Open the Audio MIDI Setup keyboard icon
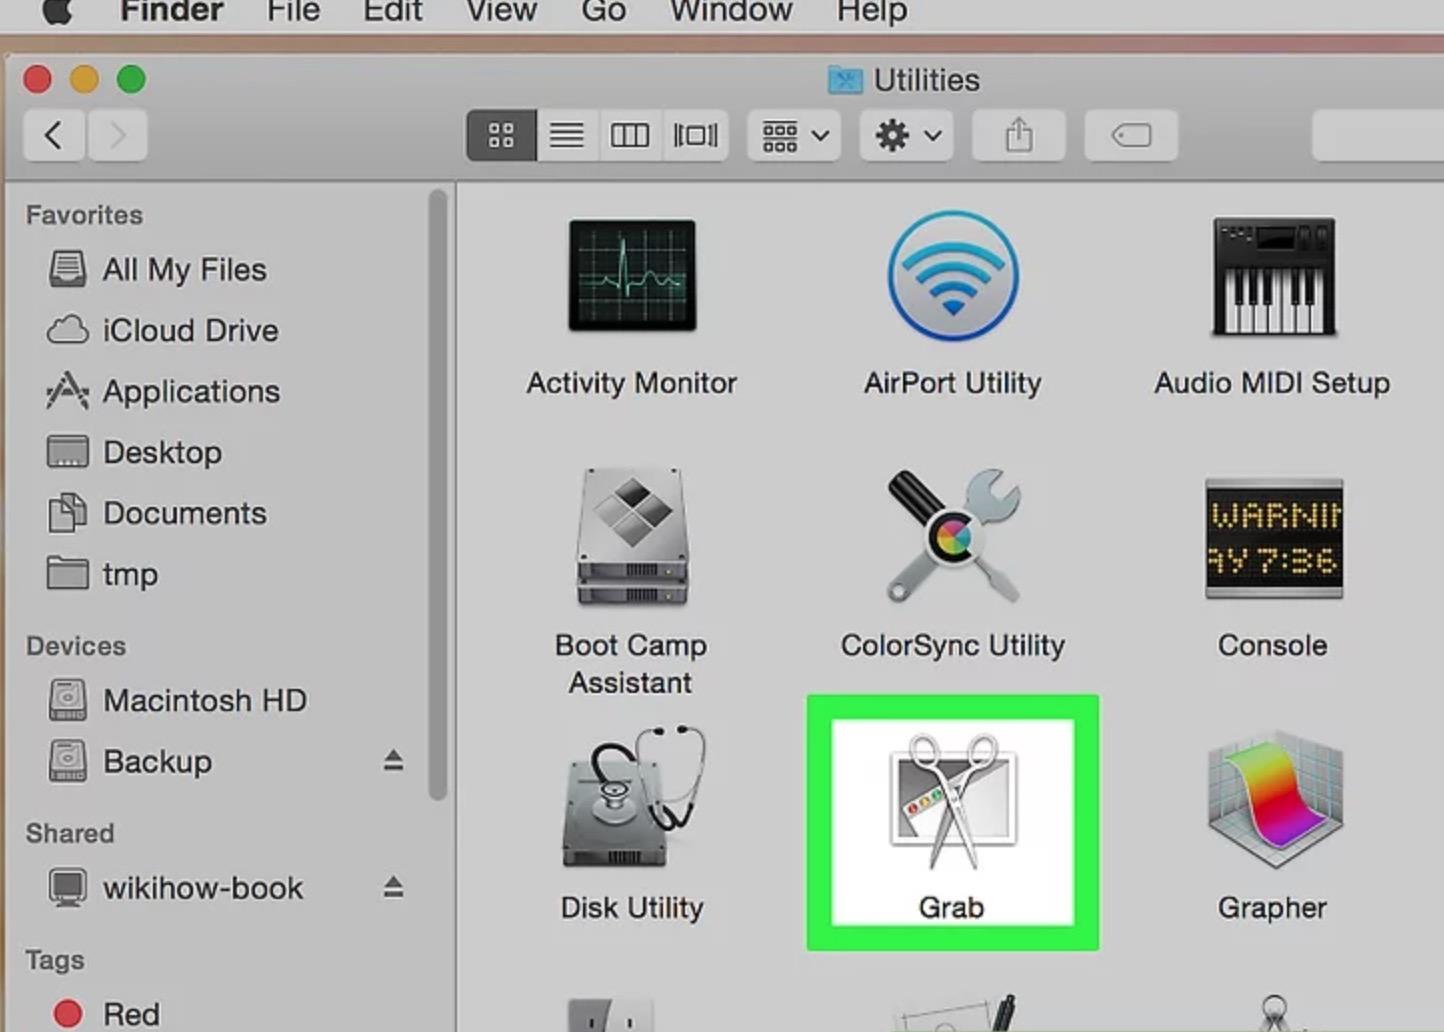The width and height of the screenshot is (1444, 1032). tap(1273, 276)
